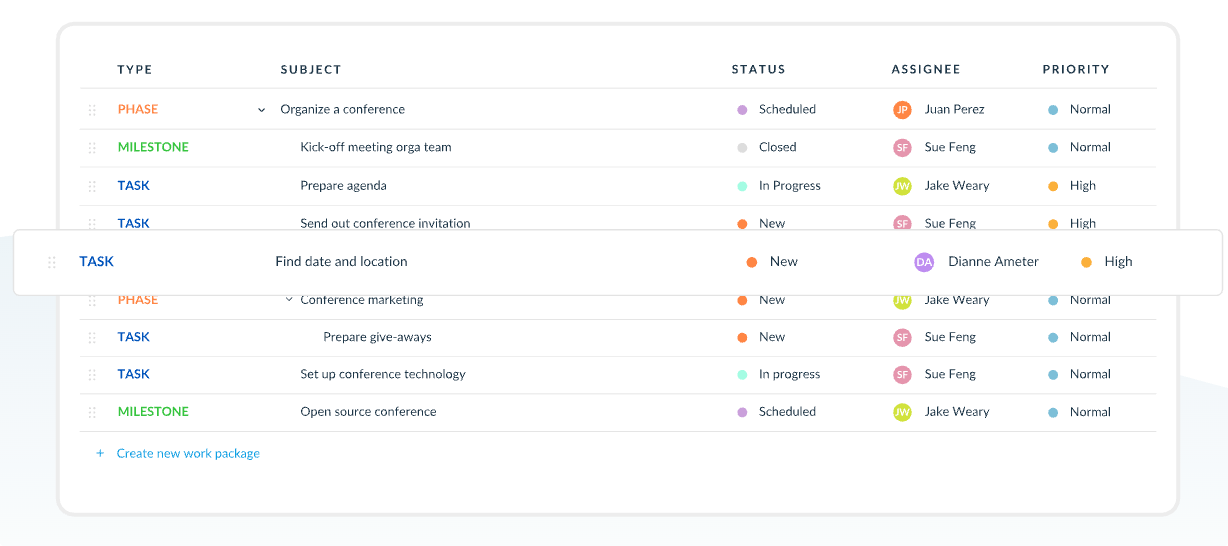The image size is (1228, 546).
Task: Click orange New status dot for Find date
Action: [x=752, y=262]
